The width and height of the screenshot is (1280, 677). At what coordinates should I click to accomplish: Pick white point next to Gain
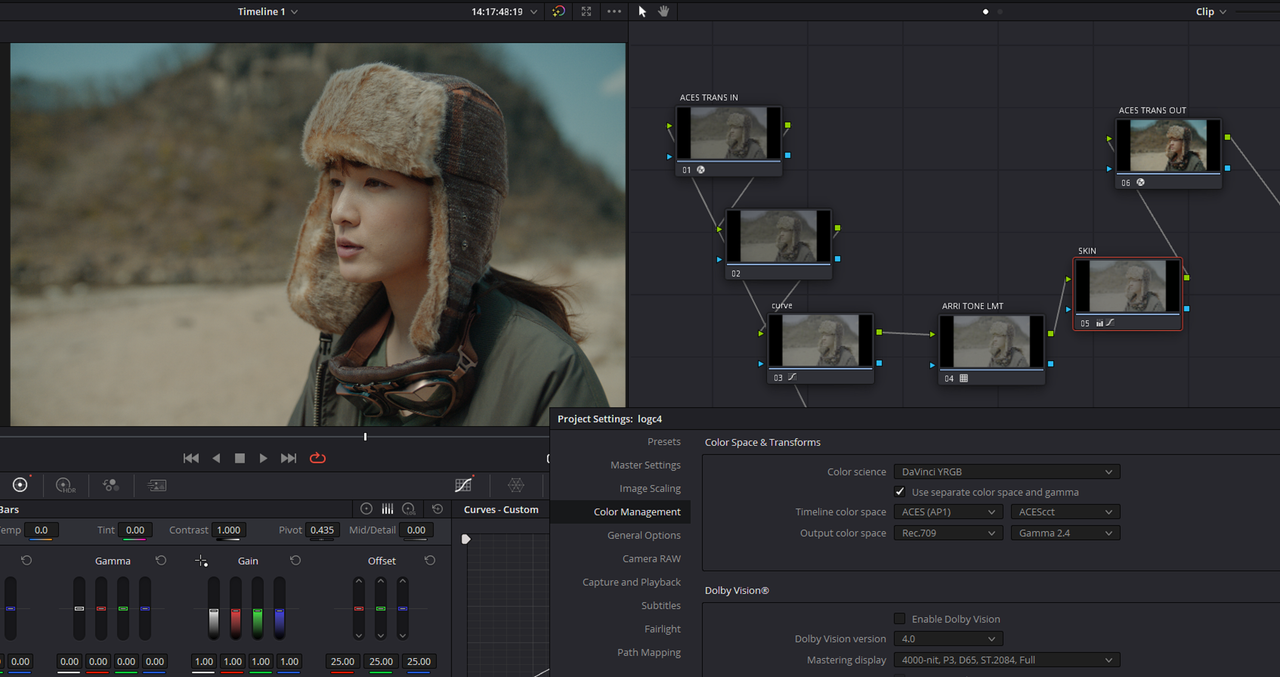[x=202, y=561]
